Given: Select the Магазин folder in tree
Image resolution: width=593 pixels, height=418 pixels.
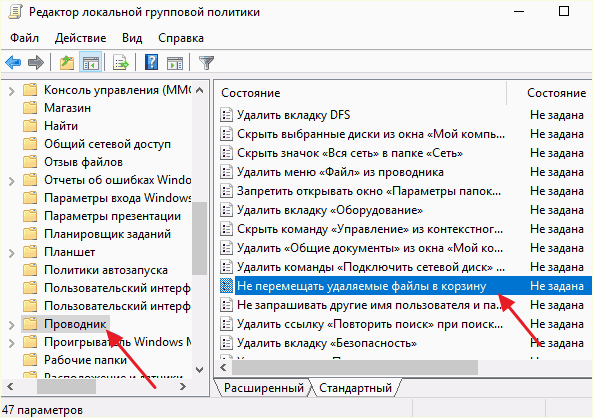Looking at the screenshot, I should [x=67, y=108].
